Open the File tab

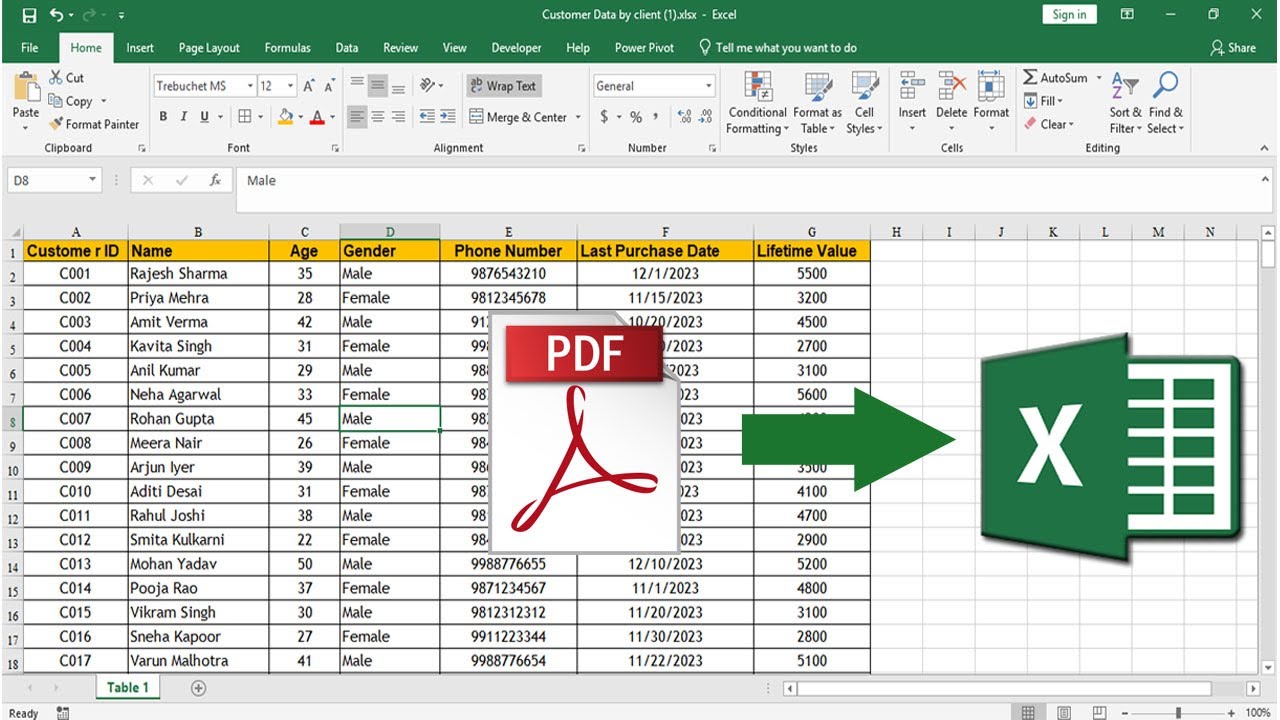coord(29,47)
